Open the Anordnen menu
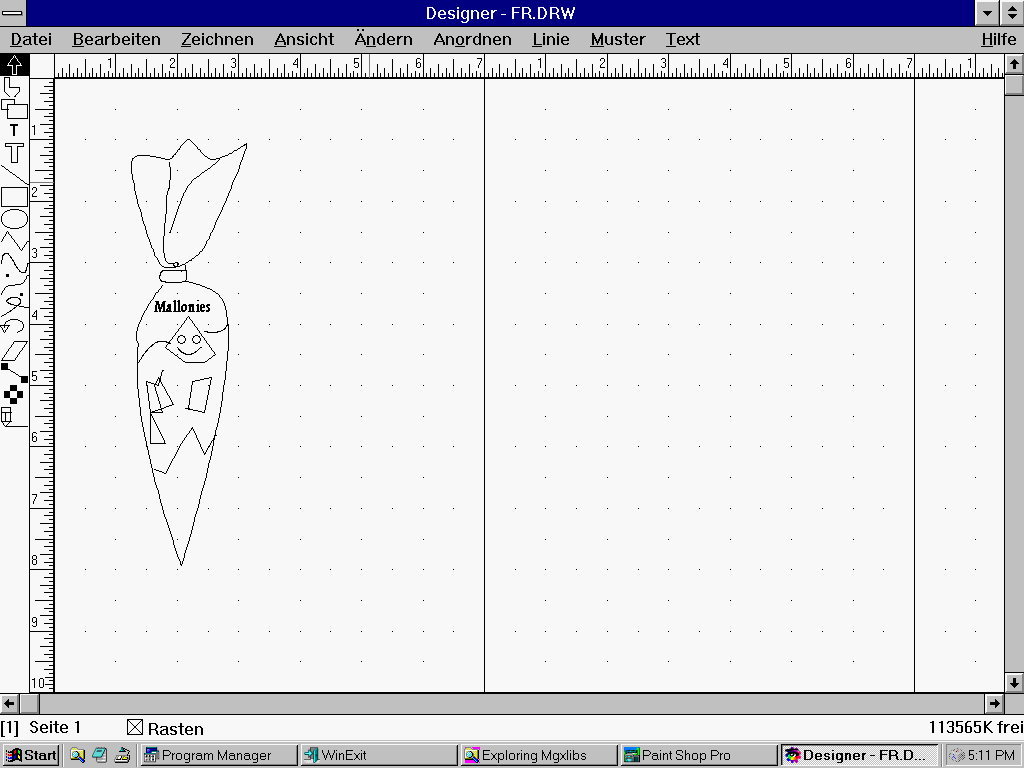 (472, 39)
